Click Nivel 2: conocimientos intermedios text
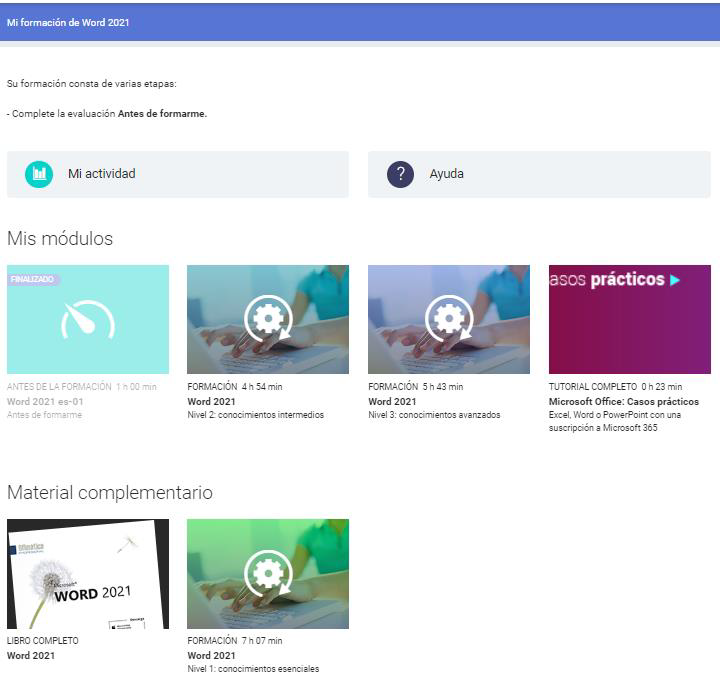Image resolution: width=720 pixels, height=688 pixels. click(x=255, y=415)
